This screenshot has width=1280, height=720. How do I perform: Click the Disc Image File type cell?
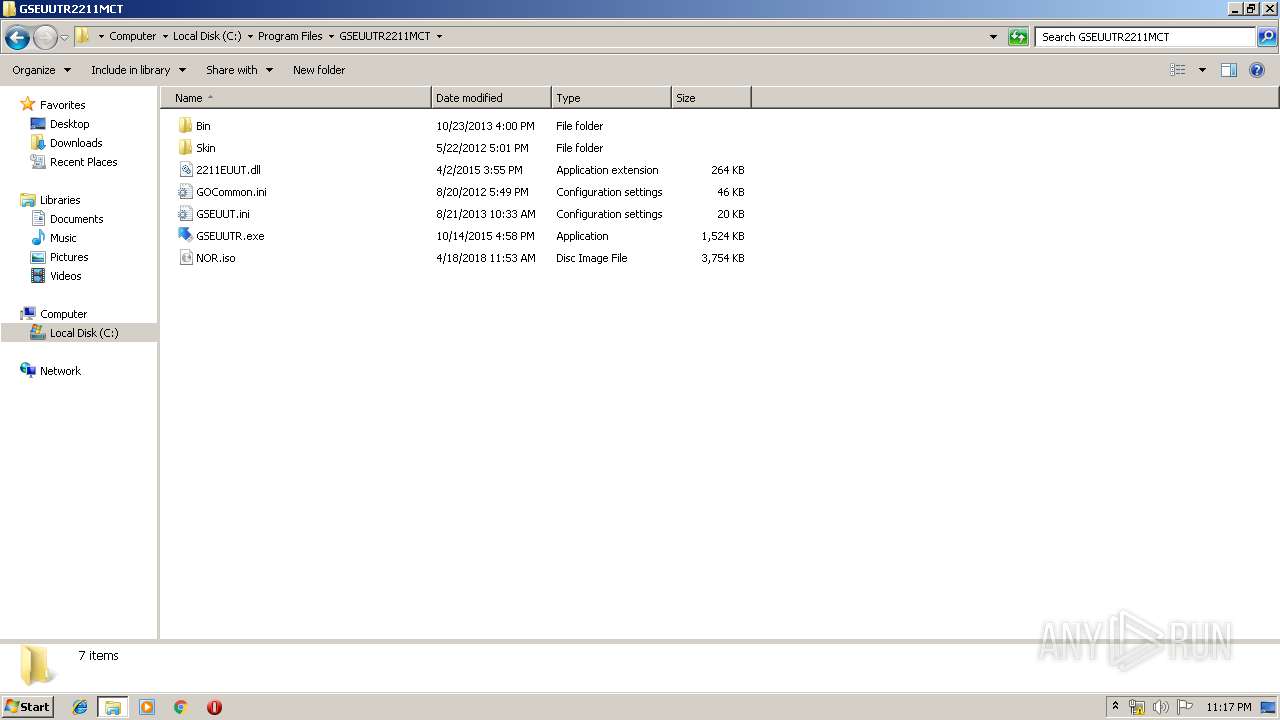(592, 258)
